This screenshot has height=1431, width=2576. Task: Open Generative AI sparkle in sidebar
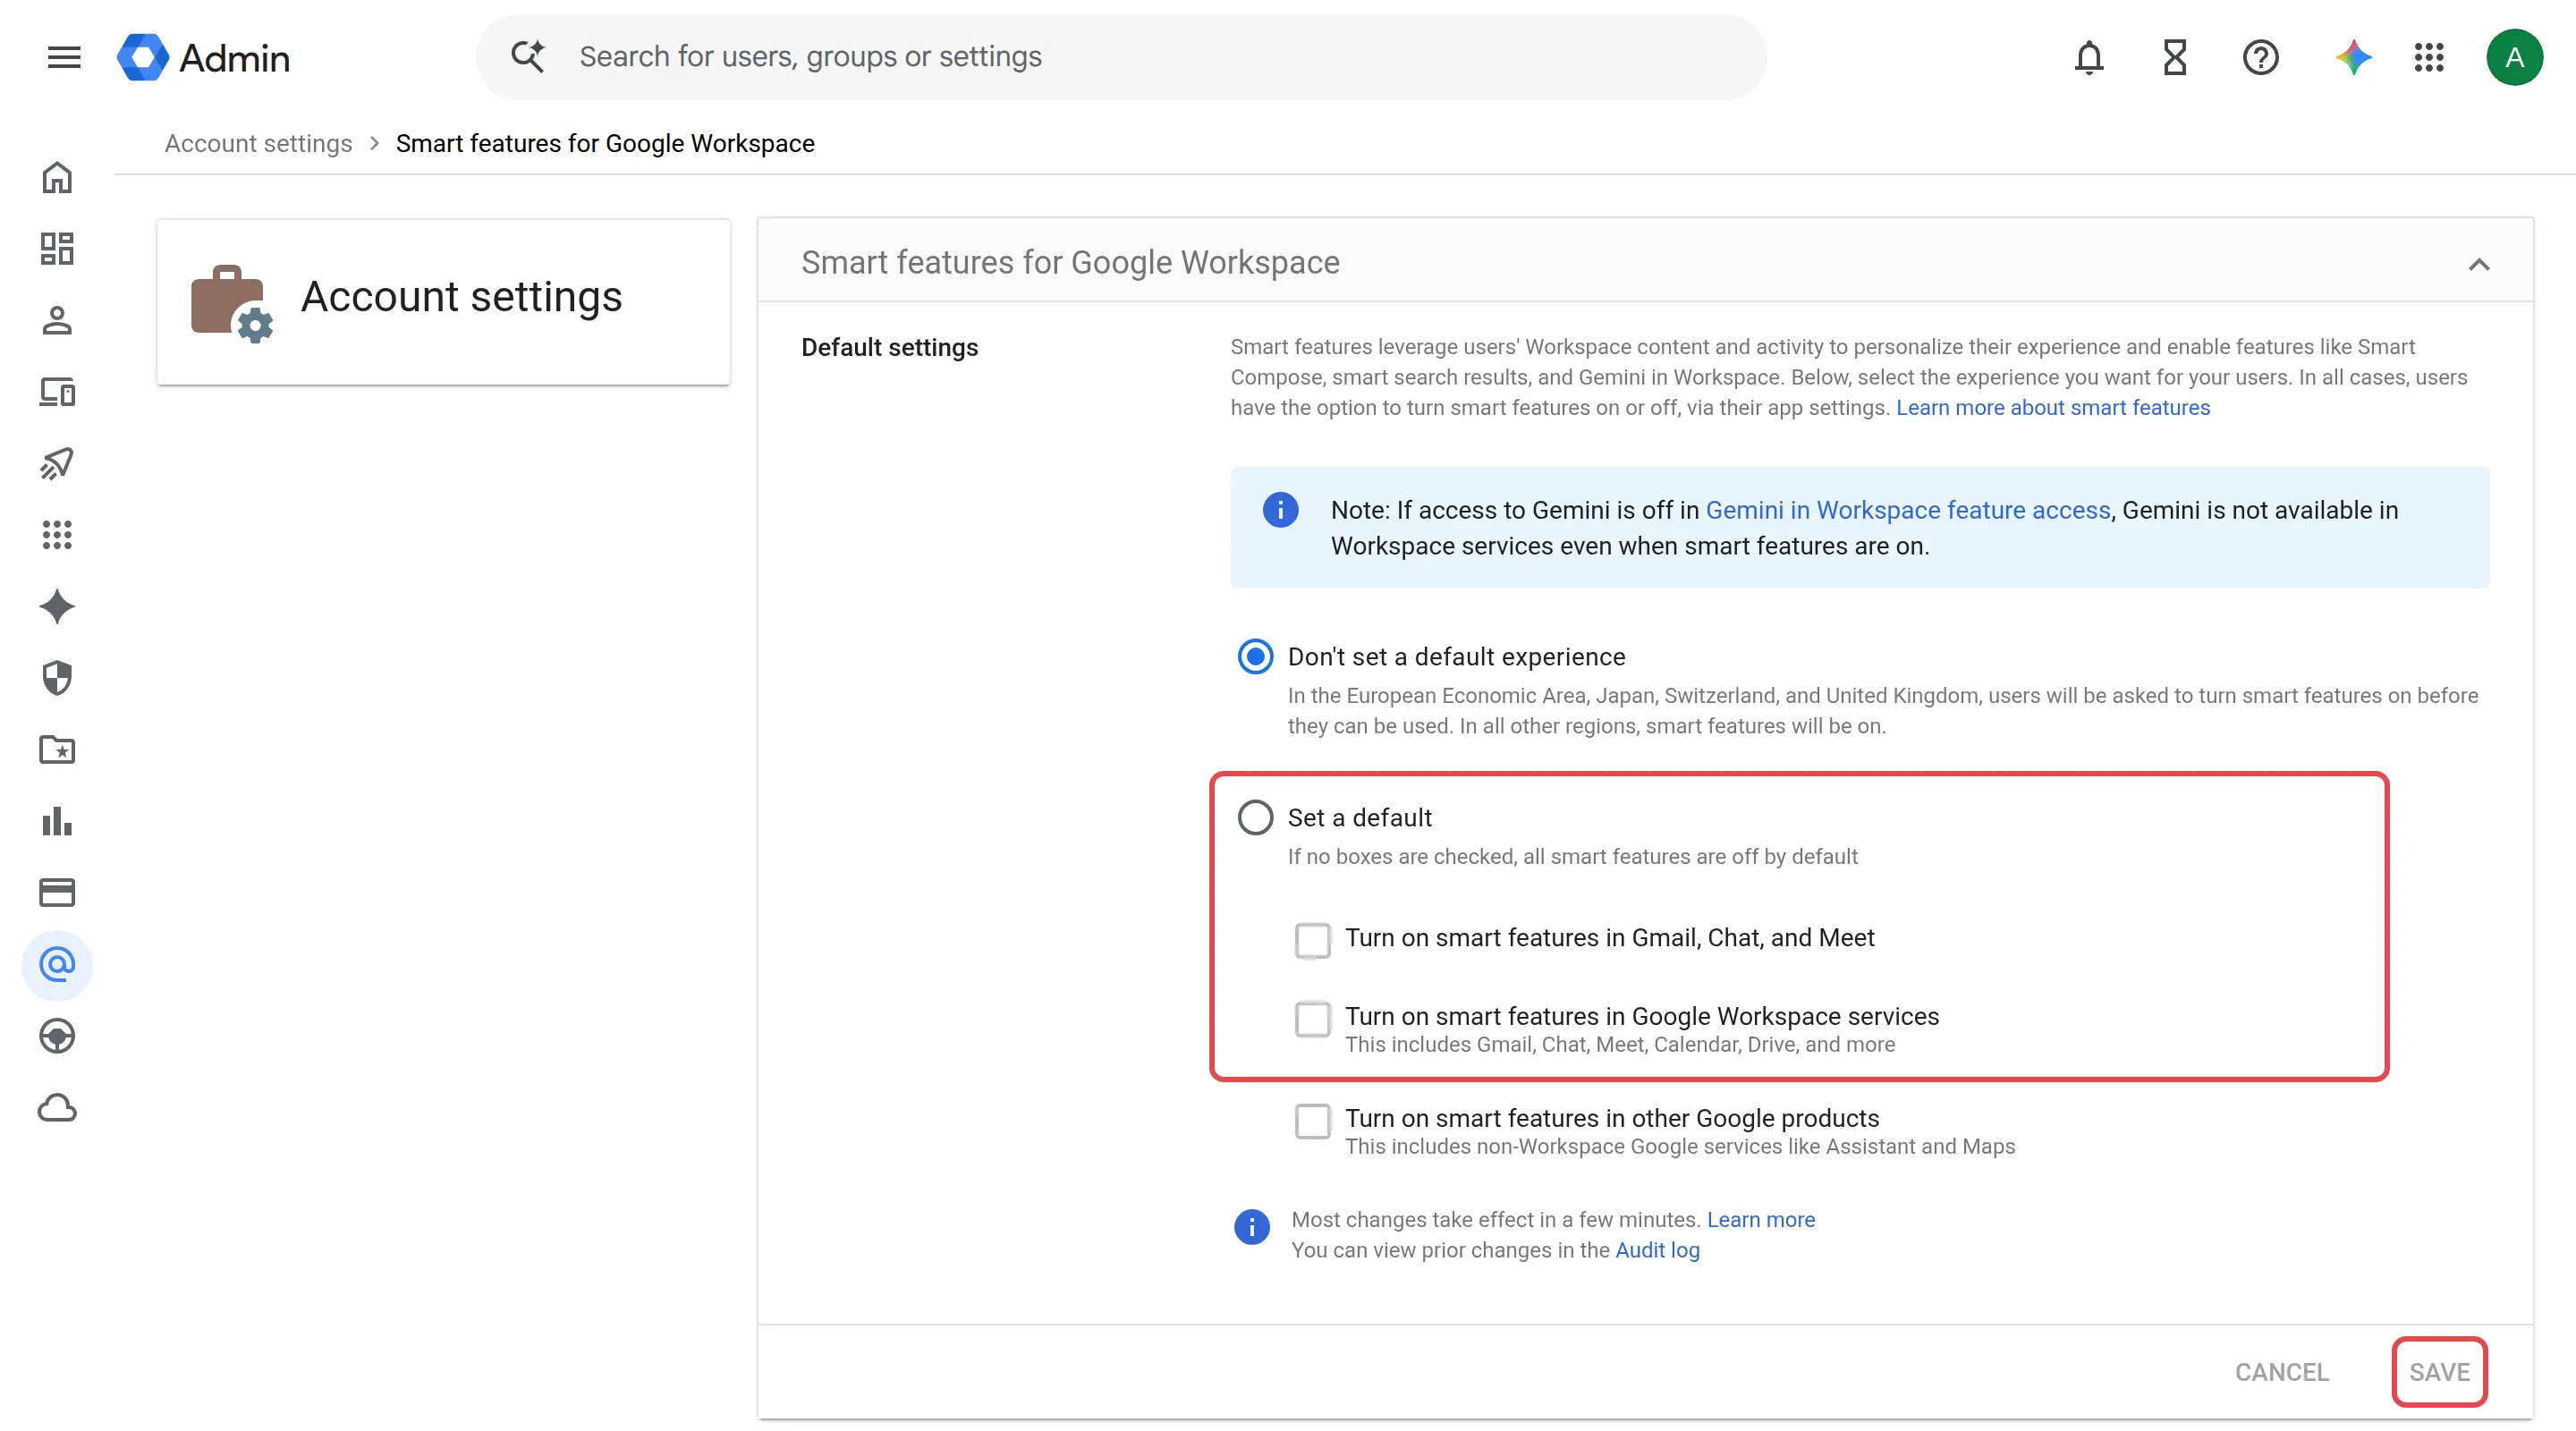coord(57,606)
